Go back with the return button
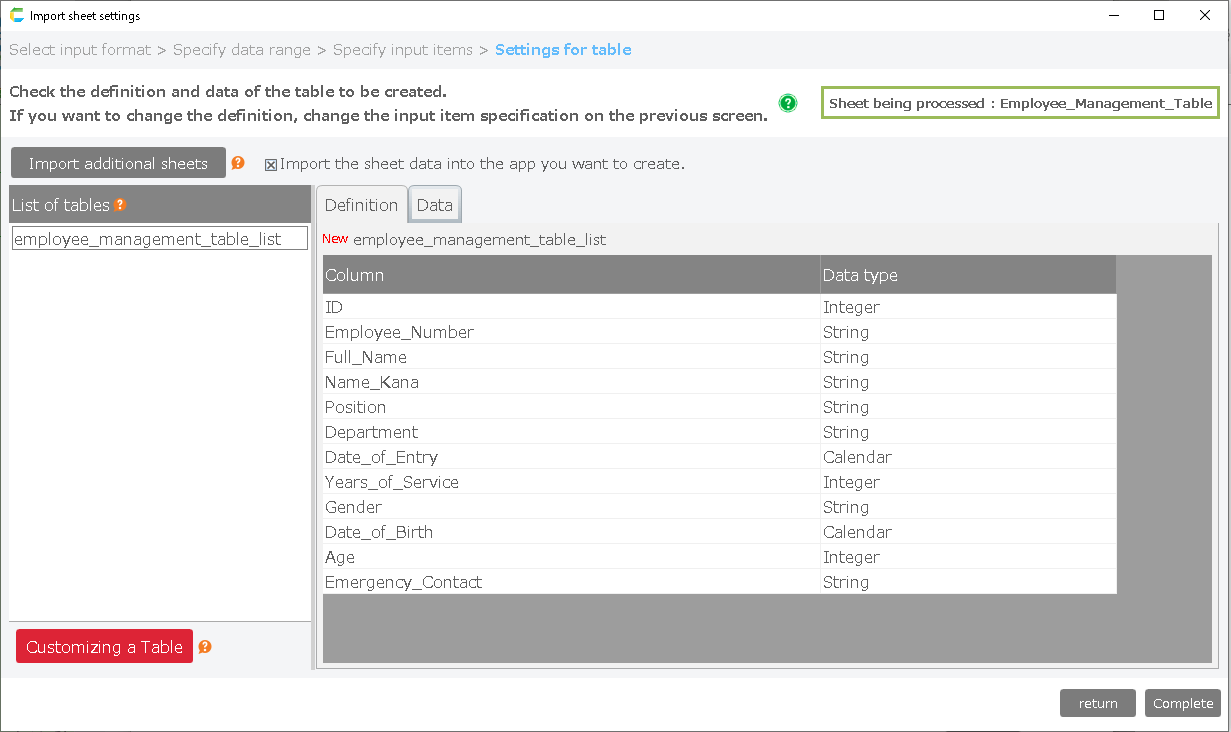Viewport: 1231px width, 732px height. tap(1097, 703)
